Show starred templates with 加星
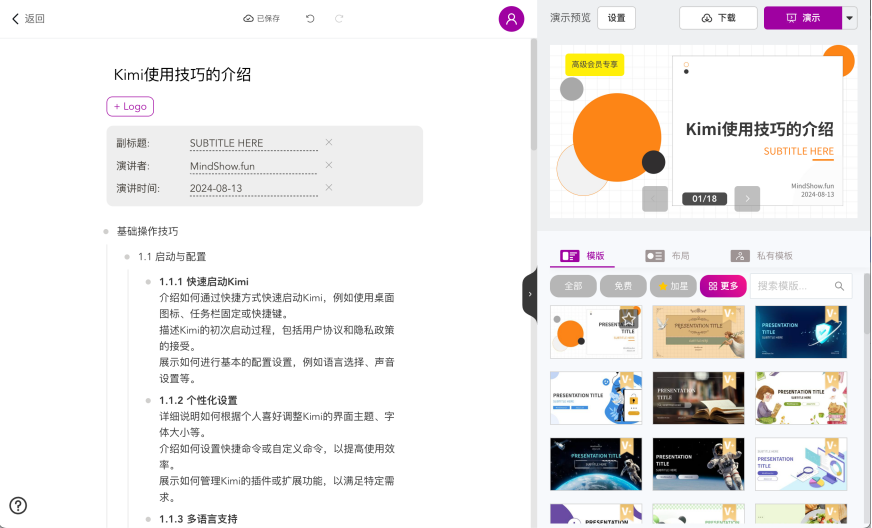 pos(673,286)
